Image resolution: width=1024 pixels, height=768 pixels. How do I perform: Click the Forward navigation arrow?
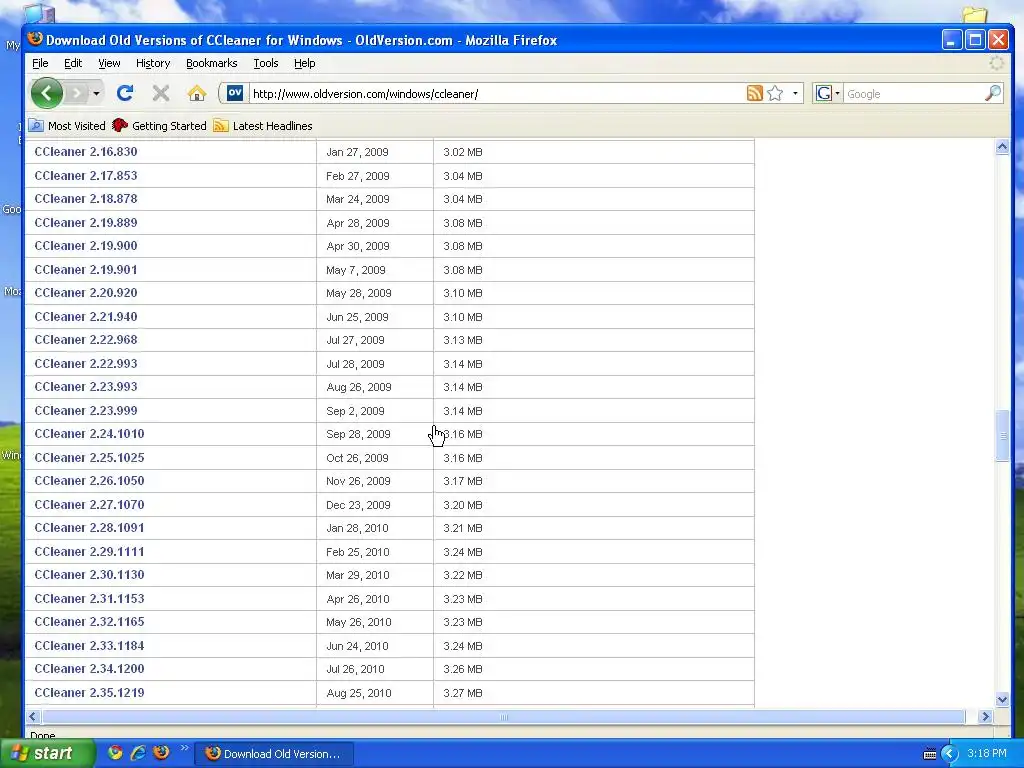click(x=76, y=93)
